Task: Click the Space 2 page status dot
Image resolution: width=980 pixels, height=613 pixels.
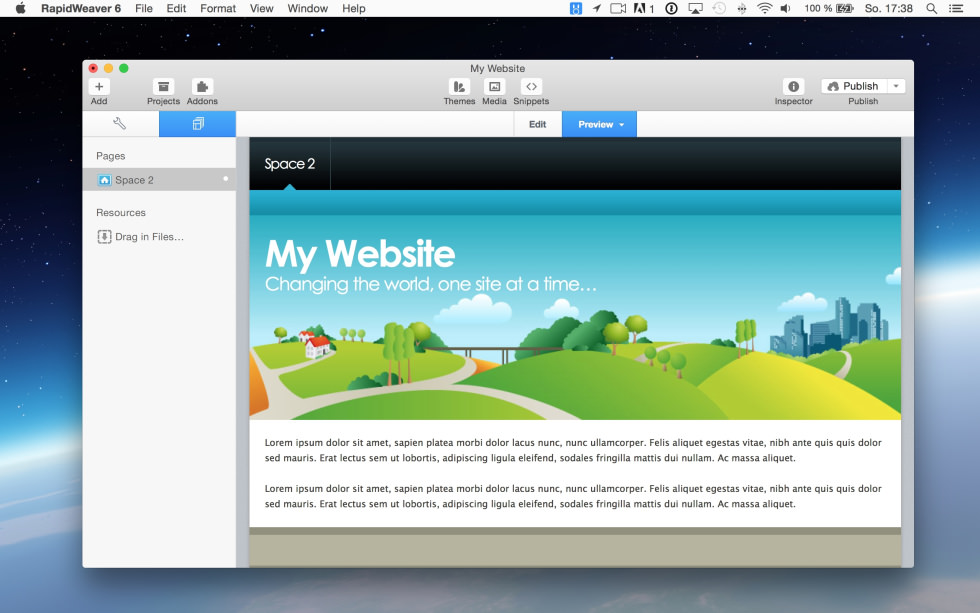Action: [226, 179]
